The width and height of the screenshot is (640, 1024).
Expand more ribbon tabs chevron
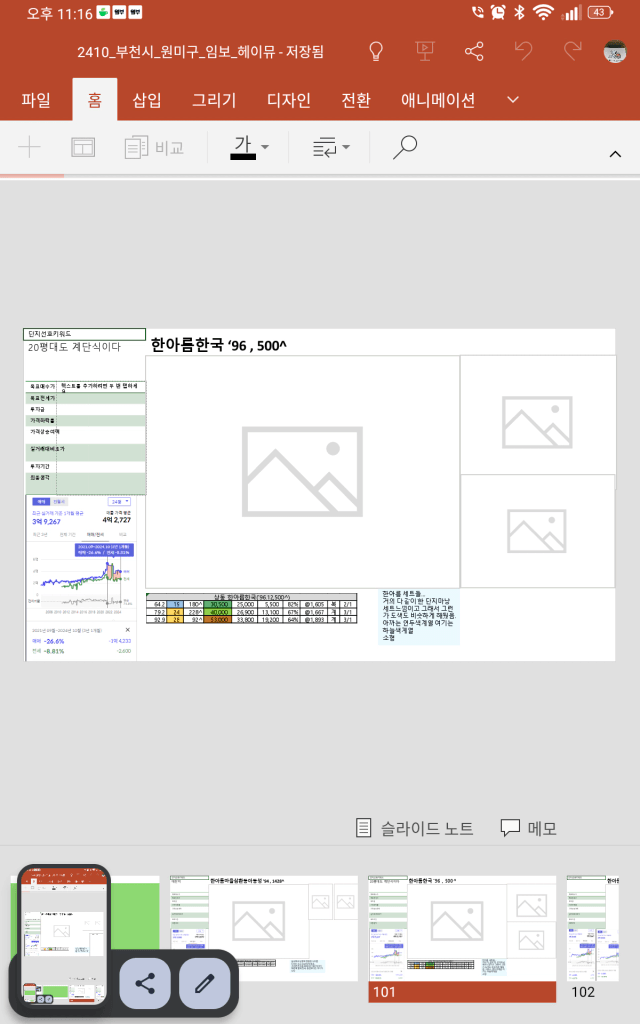pyautogui.click(x=513, y=99)
